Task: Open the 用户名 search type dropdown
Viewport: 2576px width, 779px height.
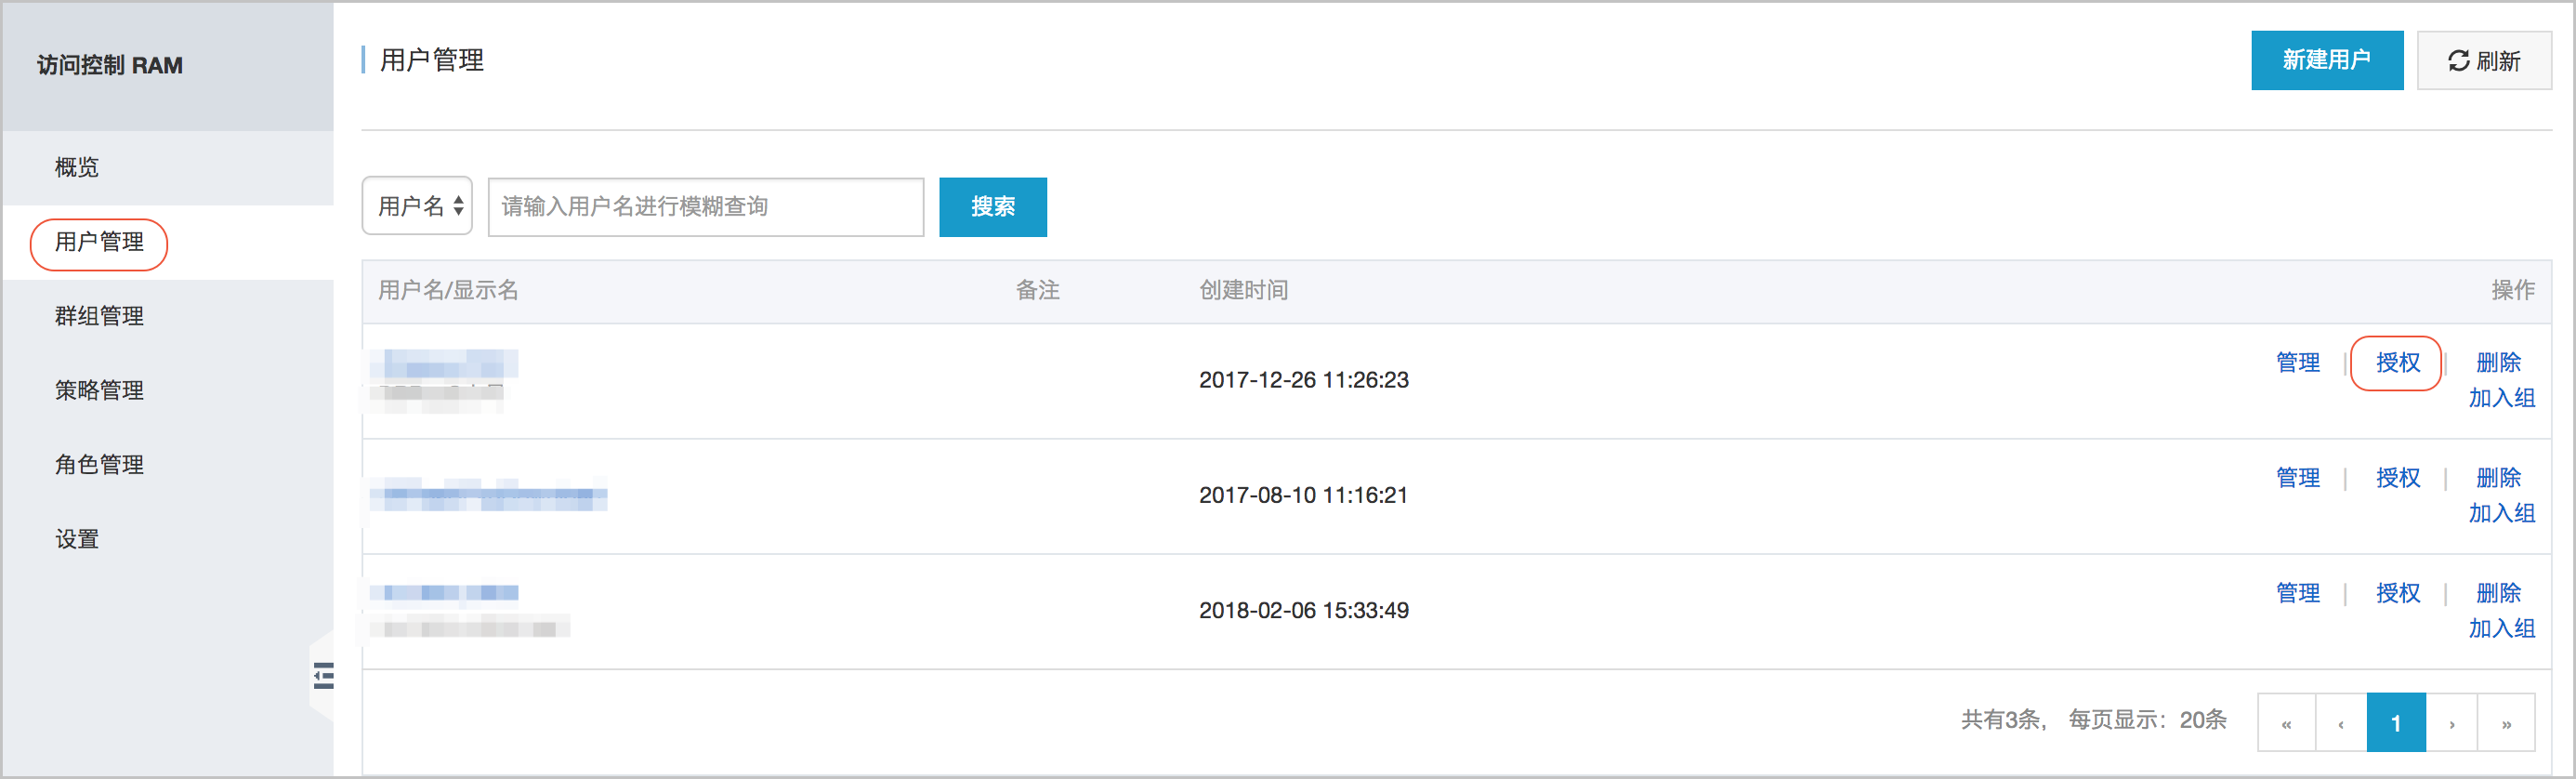Action: (x=417, y=206)
